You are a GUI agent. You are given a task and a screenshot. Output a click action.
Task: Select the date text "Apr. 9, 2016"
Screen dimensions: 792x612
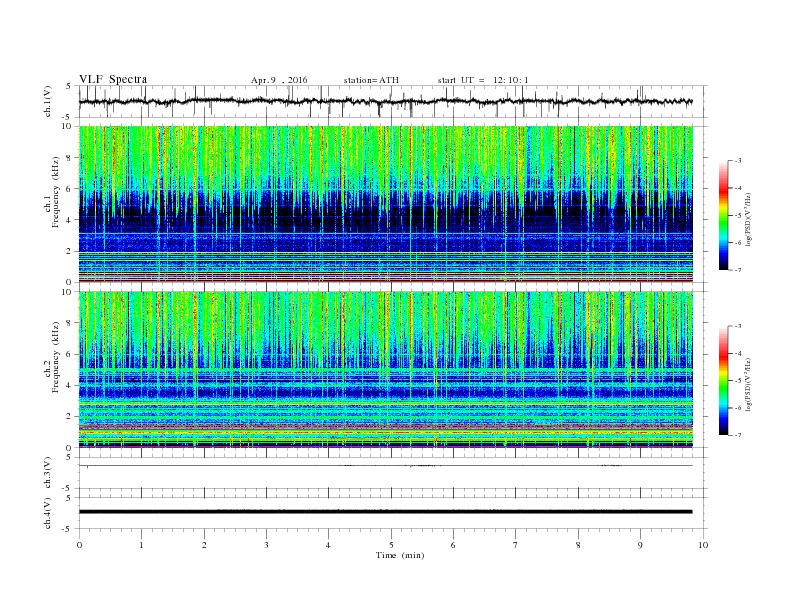pyautogui.click(x=279, y=80)
